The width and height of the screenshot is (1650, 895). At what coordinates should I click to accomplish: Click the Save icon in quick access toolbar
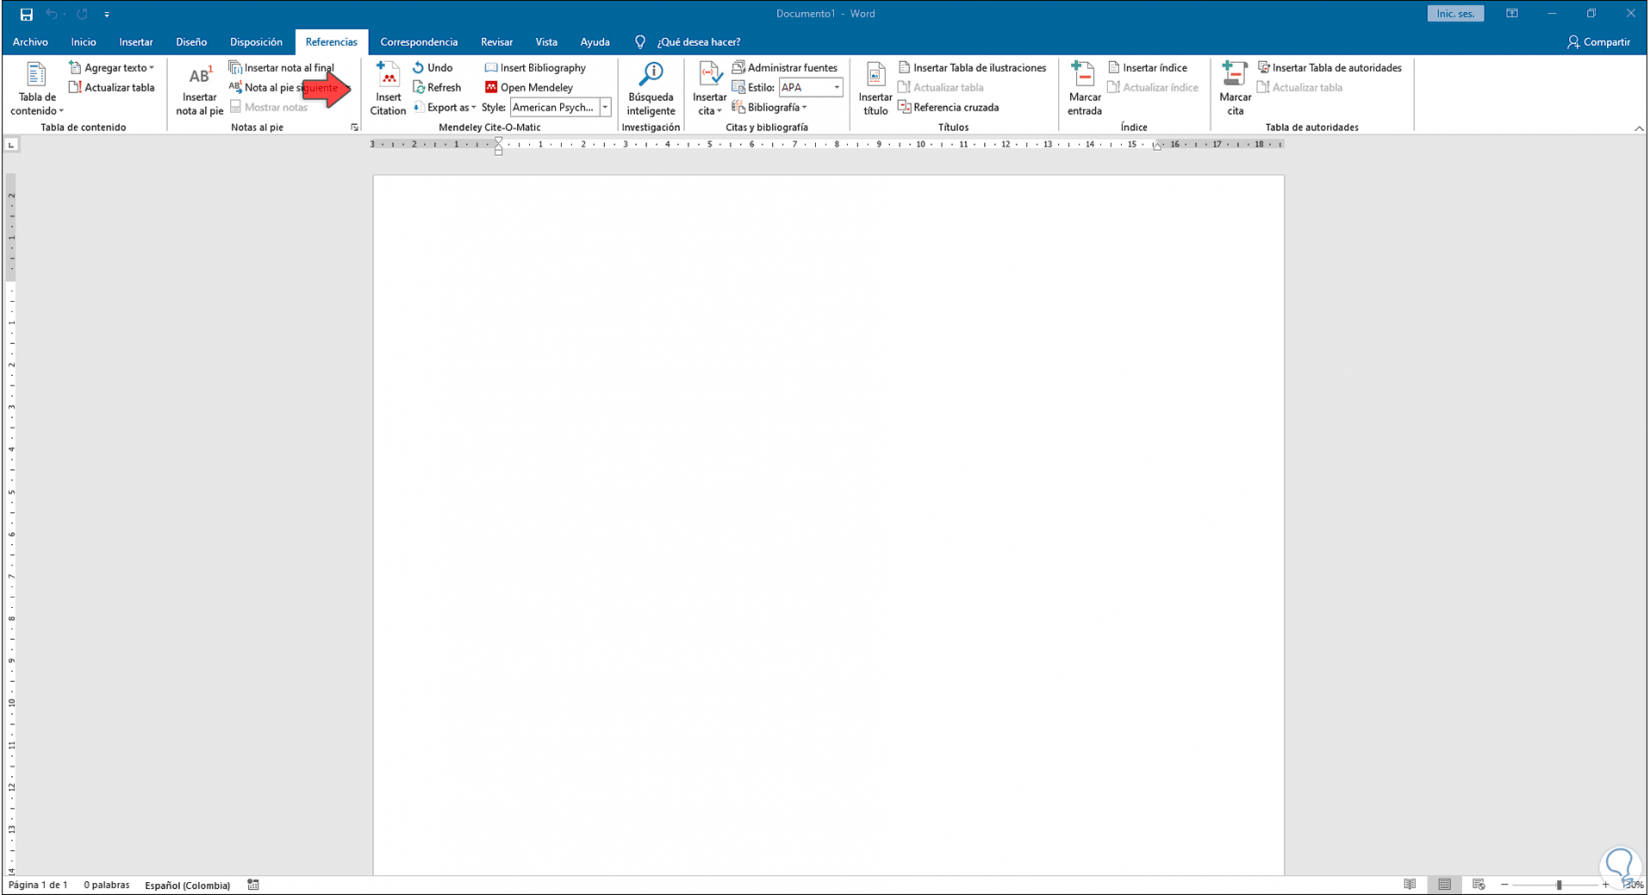26,14
